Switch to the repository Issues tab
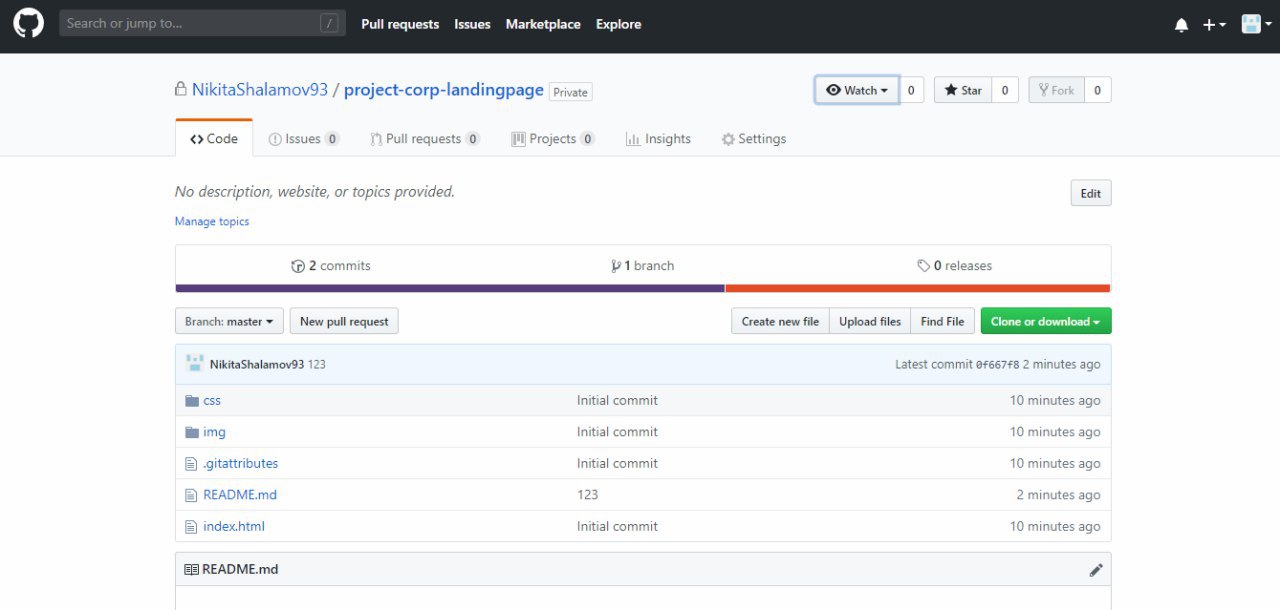The image size is (1280, 610). point(304,139)
